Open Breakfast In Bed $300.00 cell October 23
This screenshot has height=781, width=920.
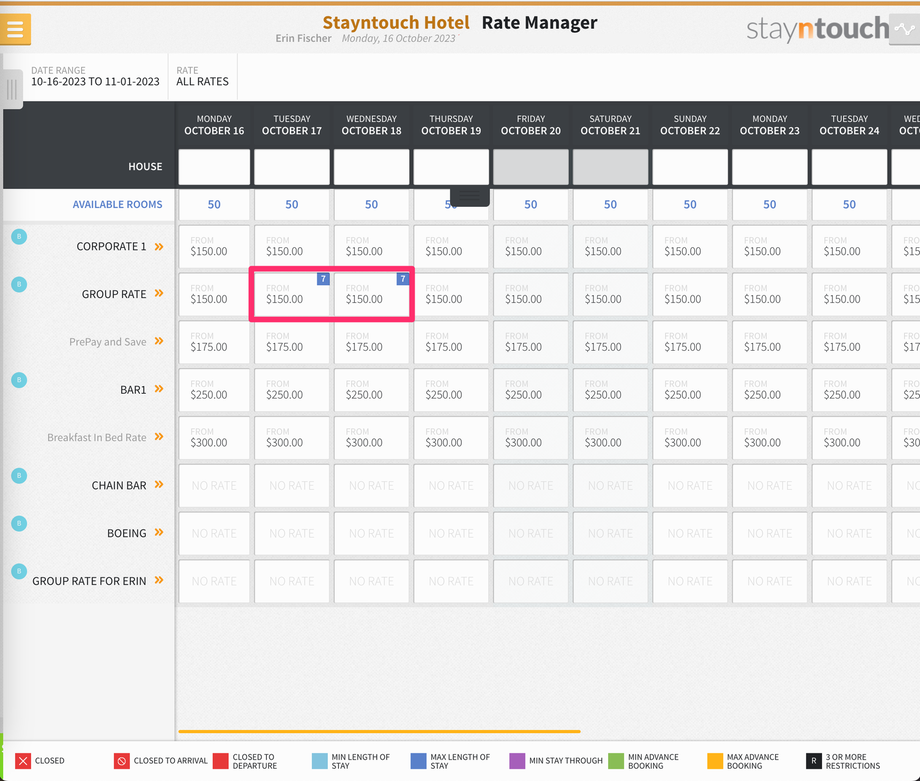[x=769, y=438]
